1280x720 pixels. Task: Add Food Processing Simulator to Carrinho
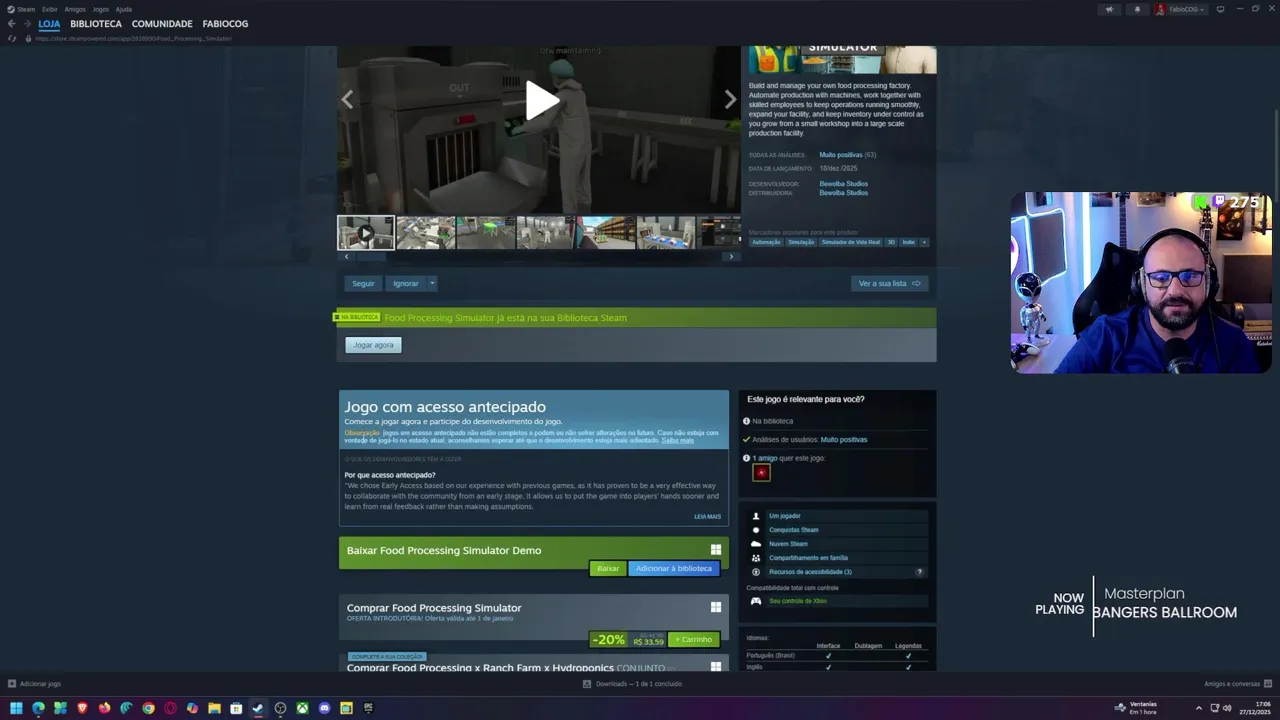(x=693, y=639)
